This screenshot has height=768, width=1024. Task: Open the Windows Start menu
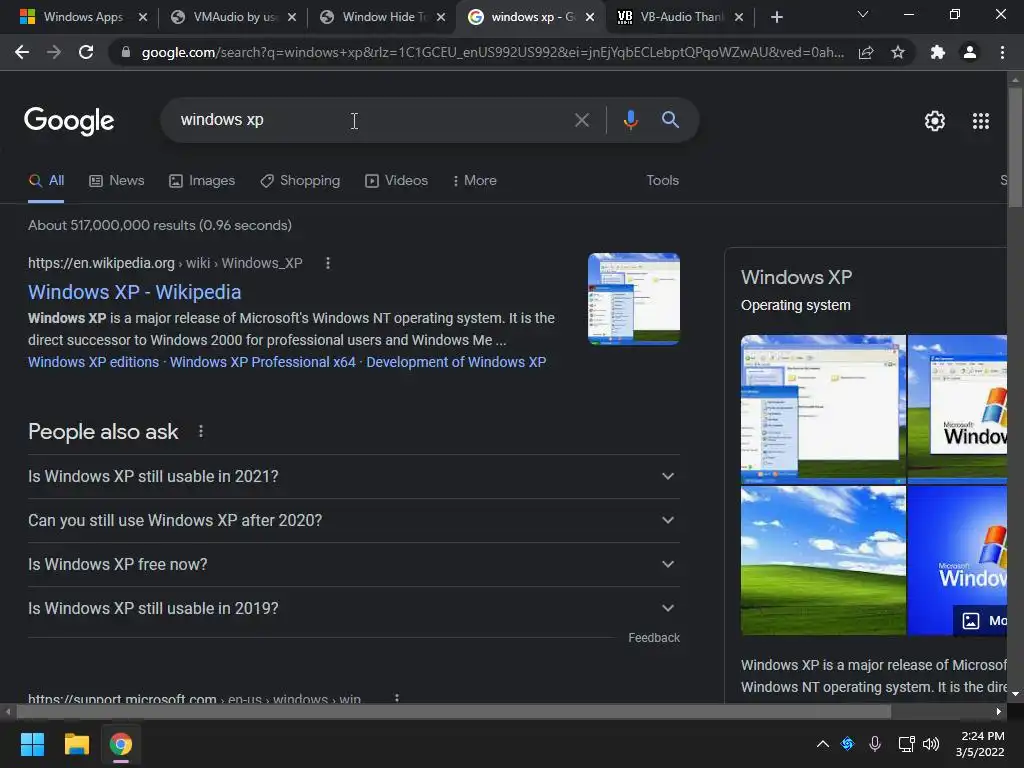32,744
